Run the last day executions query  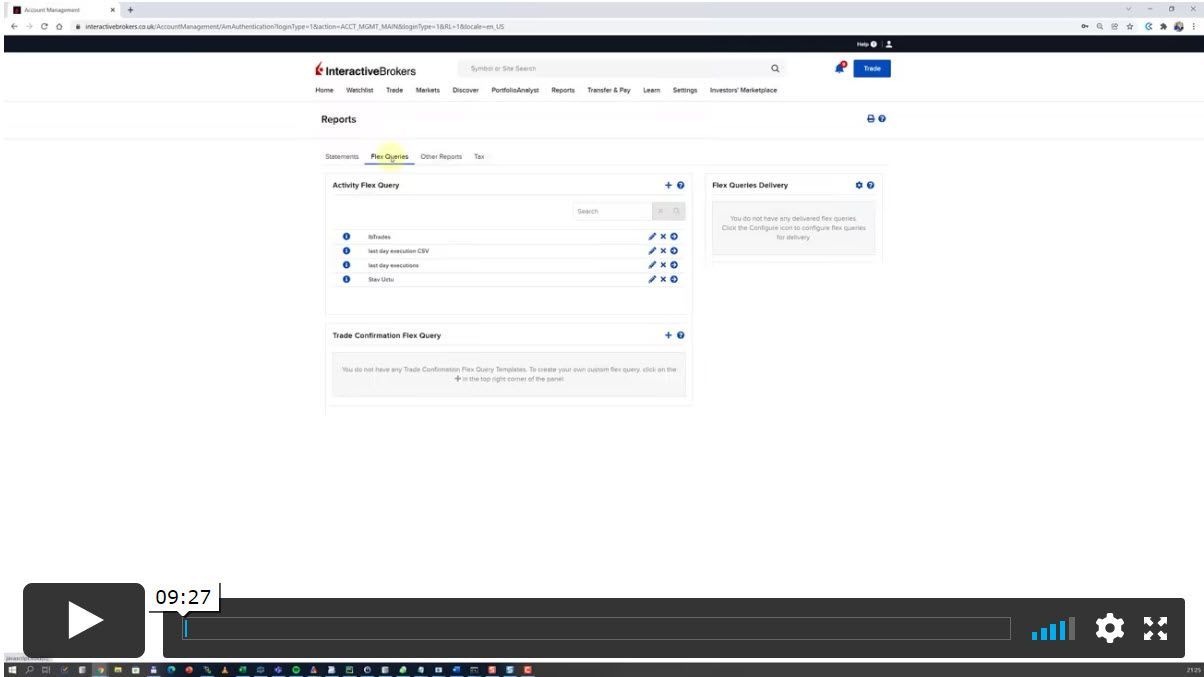point(674,265)
